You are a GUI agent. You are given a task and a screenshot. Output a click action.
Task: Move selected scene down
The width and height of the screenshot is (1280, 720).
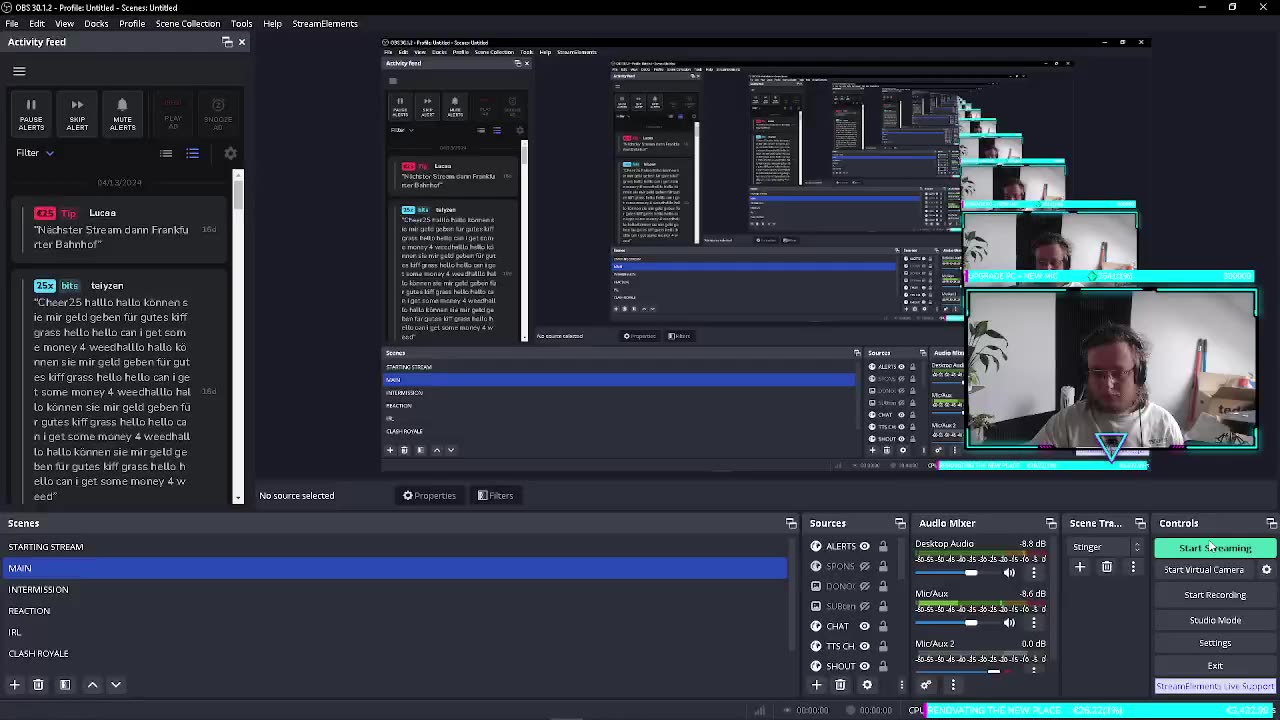(116, 685)
